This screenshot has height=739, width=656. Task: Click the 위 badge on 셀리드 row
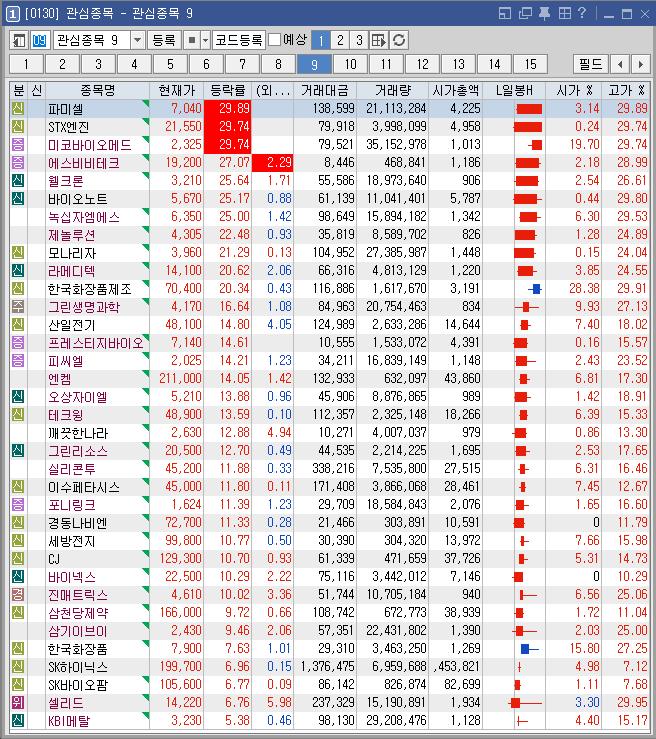click(x=17, y=703)
